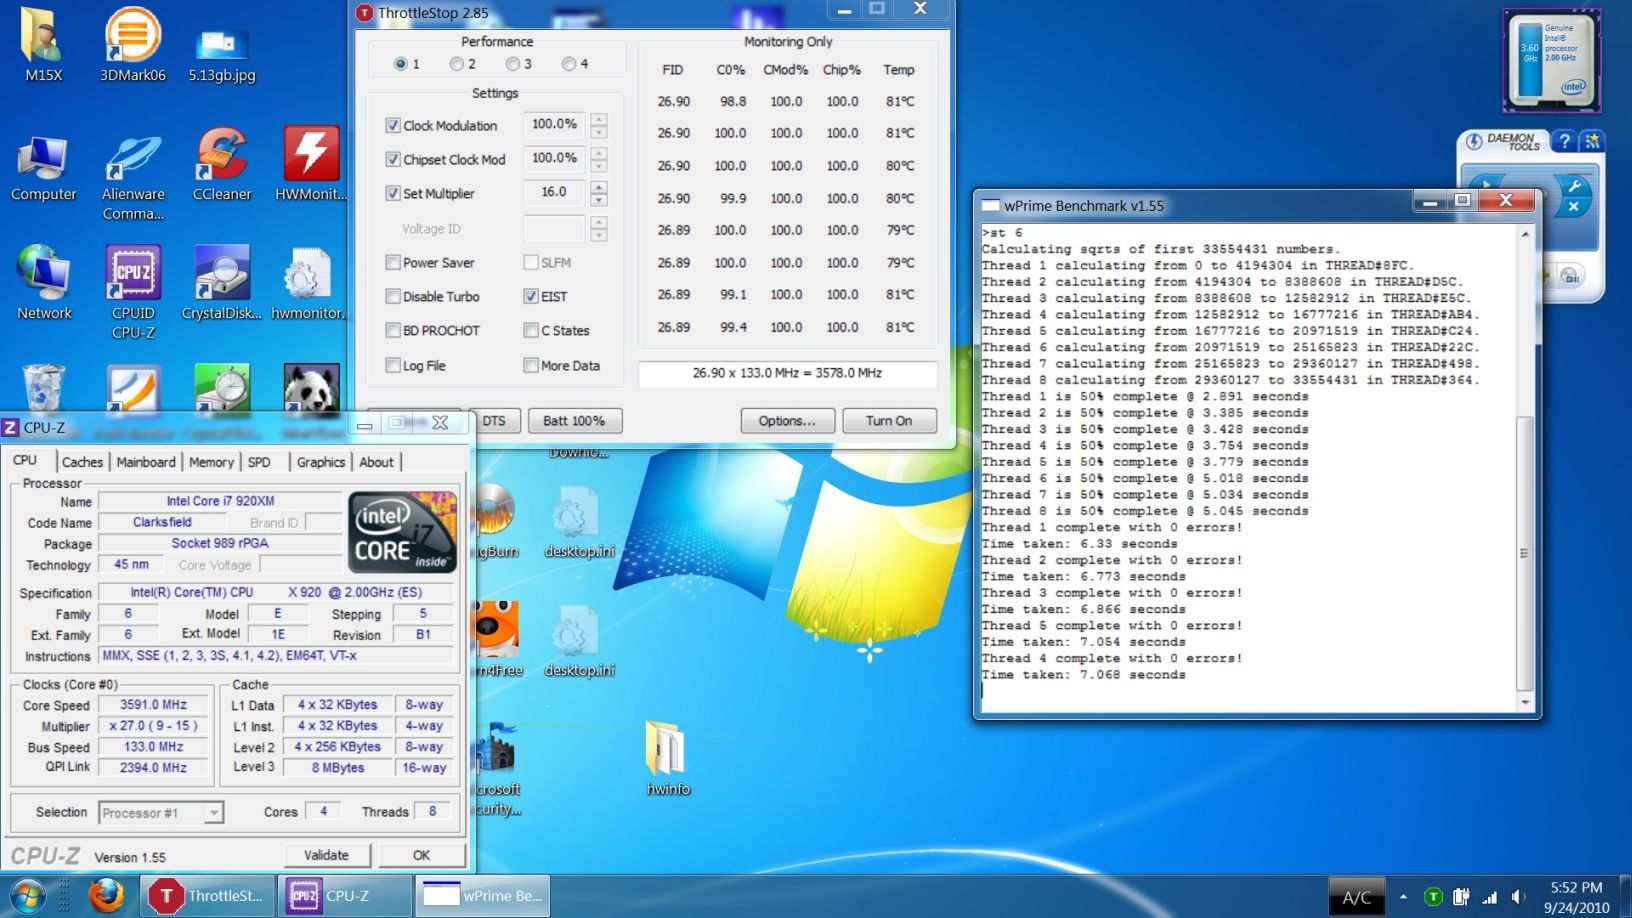Select performance profile 1 radio button

click(x=401, y=64)
